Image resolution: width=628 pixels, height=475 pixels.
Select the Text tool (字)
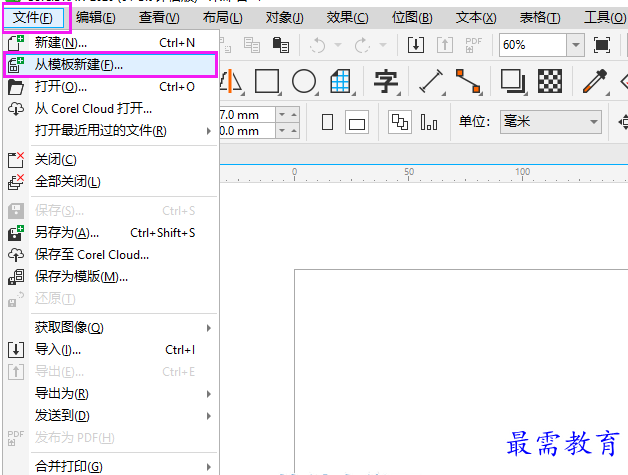coord(386,82)
